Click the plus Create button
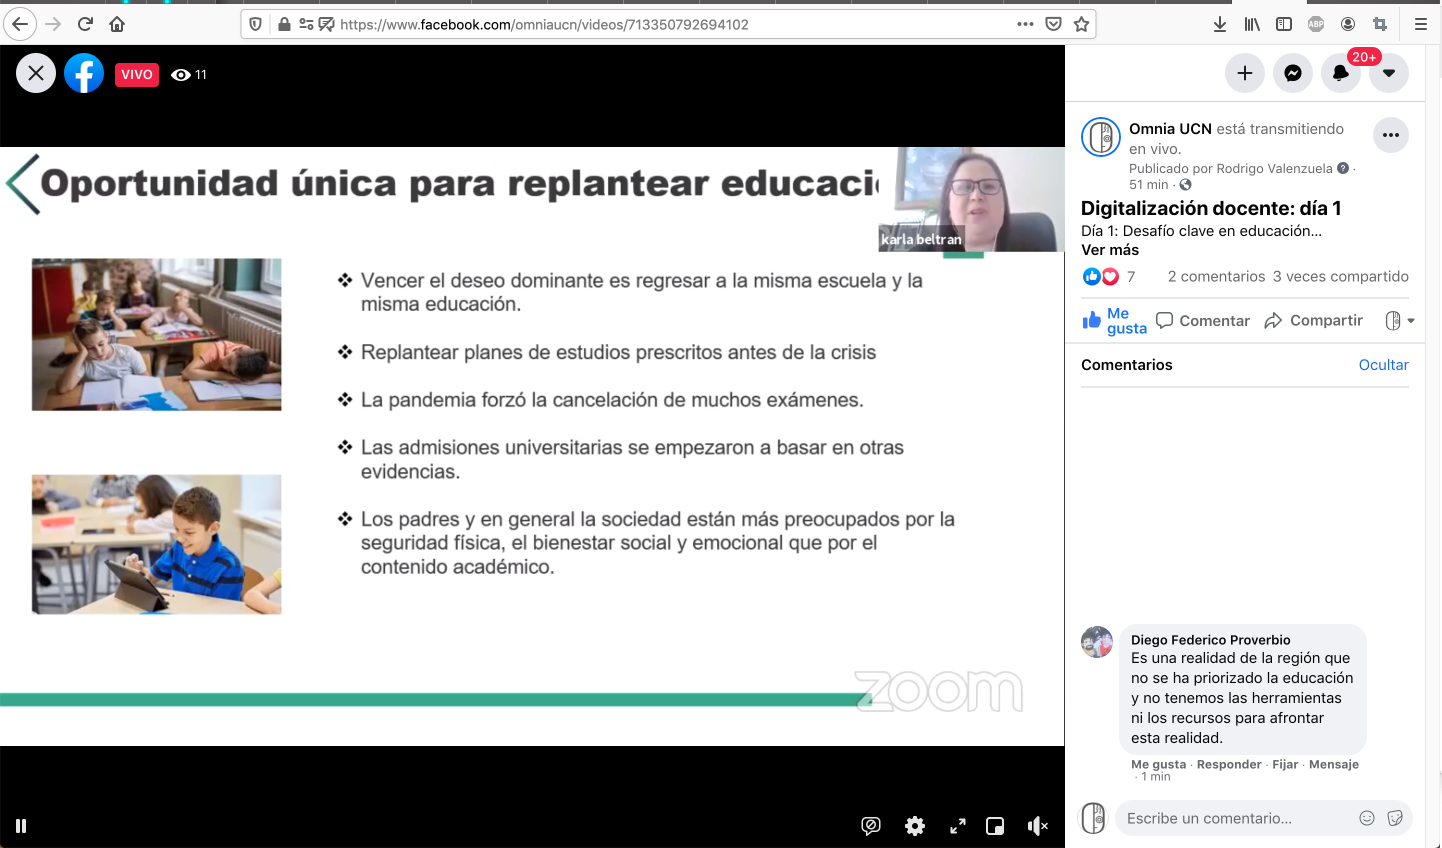The image size is (1442, 848). [1244, 73]
